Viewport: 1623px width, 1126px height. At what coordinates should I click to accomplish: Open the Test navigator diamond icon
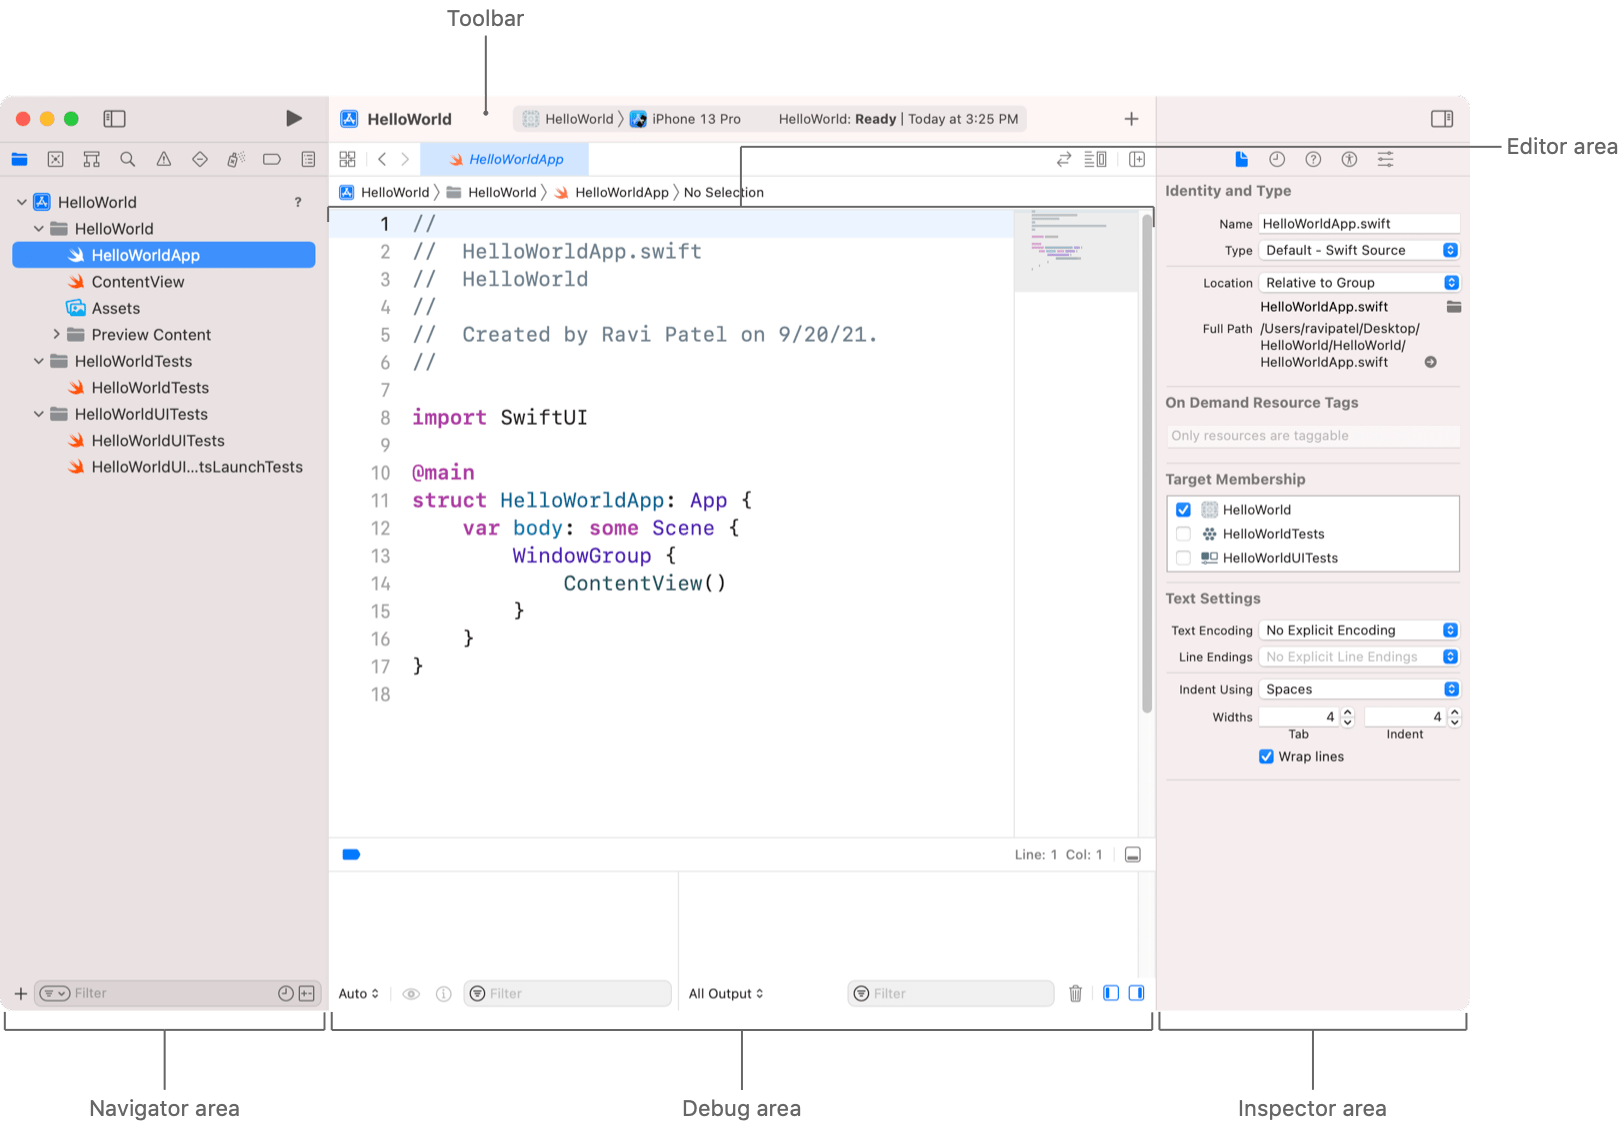pyautogui.click(x=200, y=159)
